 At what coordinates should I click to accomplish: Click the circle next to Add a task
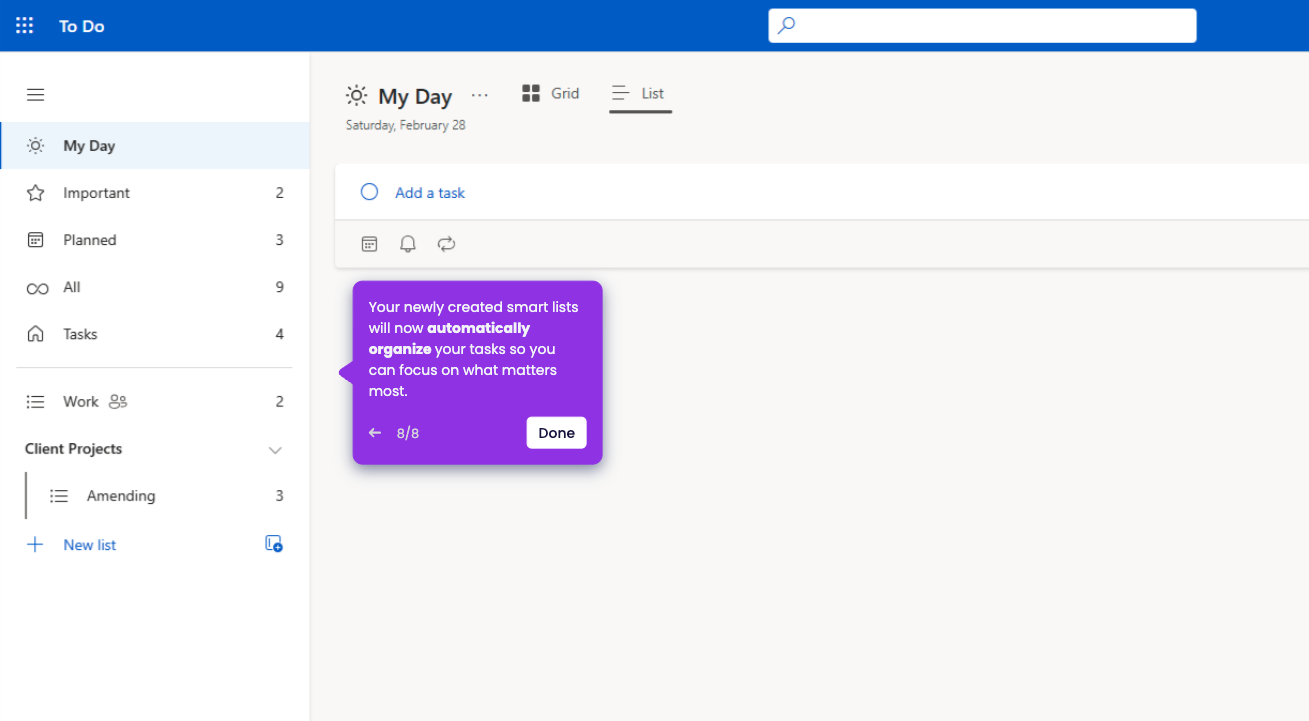(369, 192)
